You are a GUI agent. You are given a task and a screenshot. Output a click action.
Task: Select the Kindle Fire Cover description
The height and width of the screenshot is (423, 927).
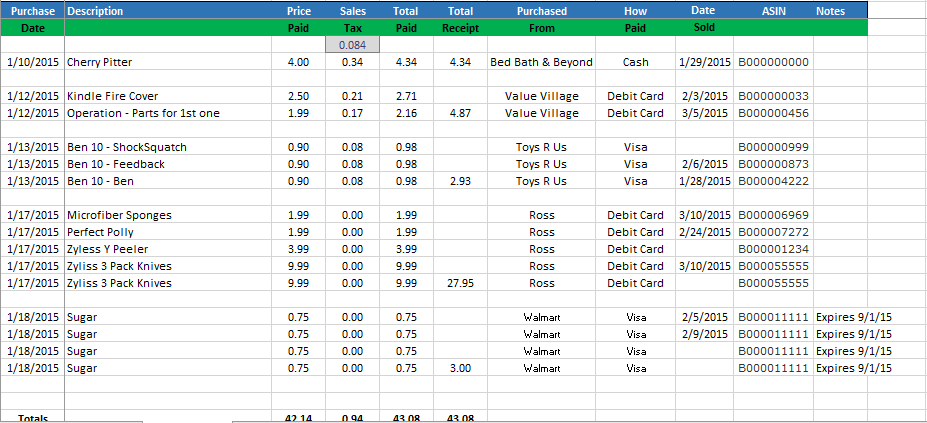pyautogui.click(x=168, y=96)
